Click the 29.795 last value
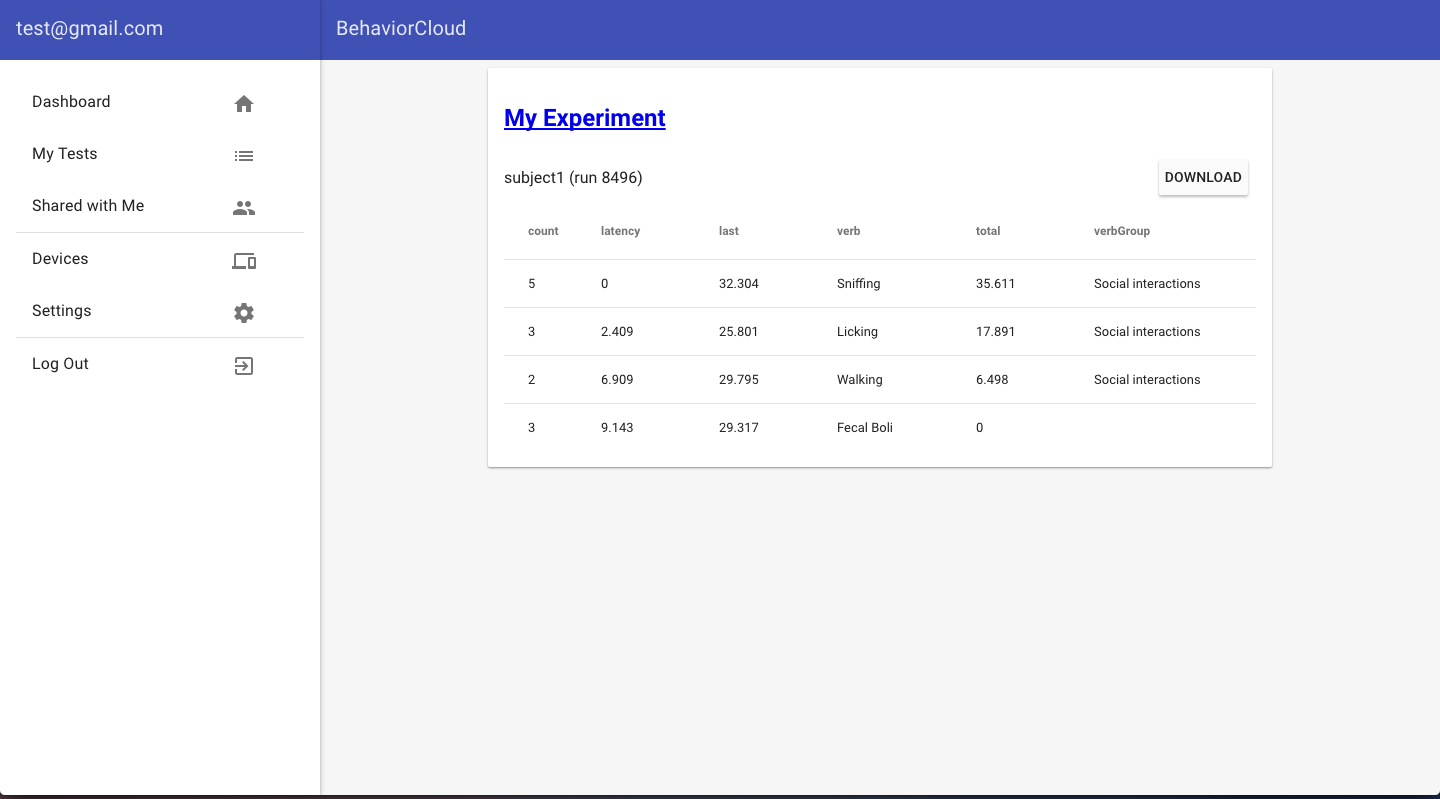This screenshot has width=1440, height=799. (738, 380)
